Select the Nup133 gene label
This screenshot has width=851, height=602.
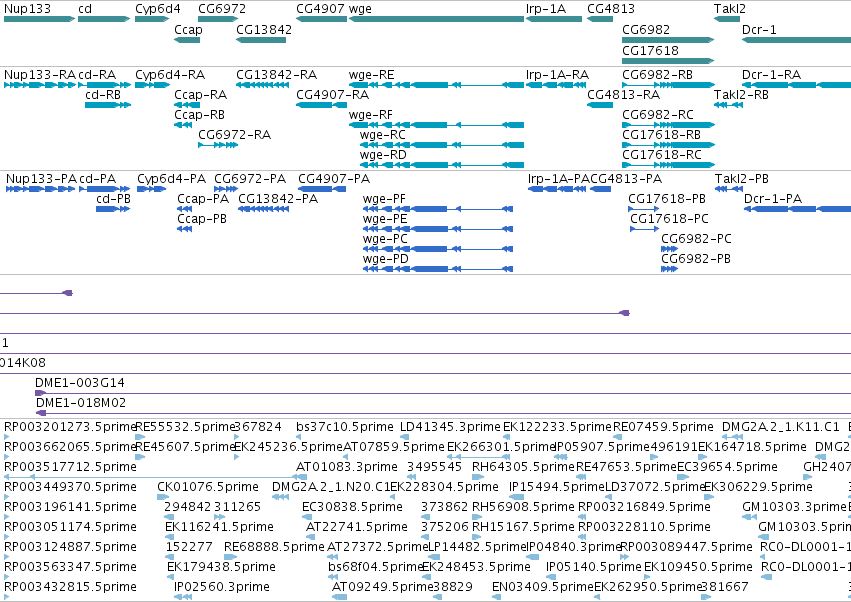coord(28,9)
